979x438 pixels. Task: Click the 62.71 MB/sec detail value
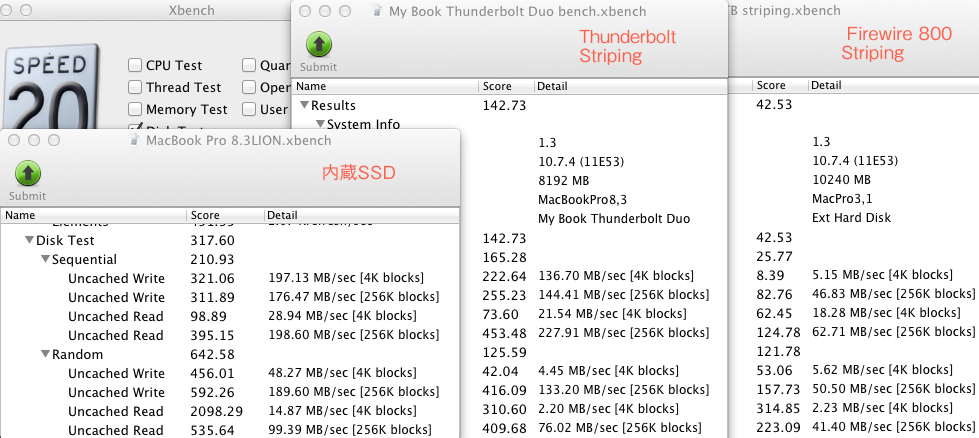tap(893, 331)
